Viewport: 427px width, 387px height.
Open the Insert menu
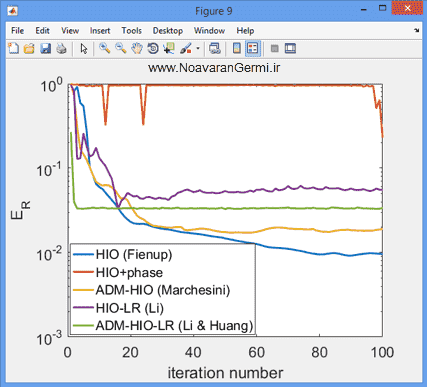pos(100,31)
